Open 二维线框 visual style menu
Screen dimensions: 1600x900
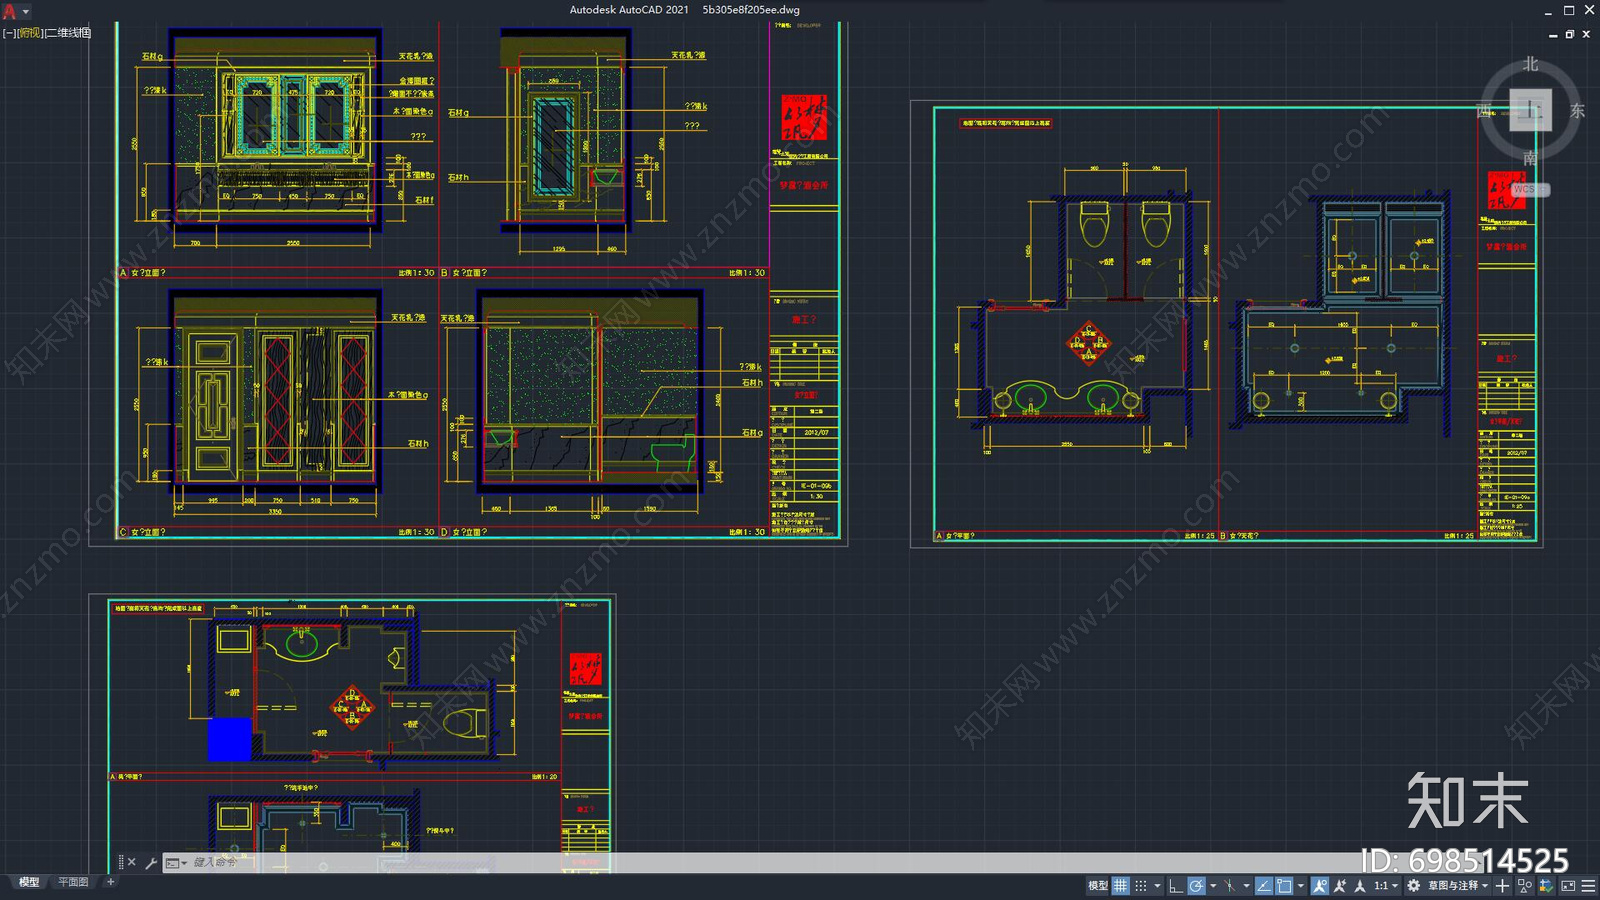(69, 33)
